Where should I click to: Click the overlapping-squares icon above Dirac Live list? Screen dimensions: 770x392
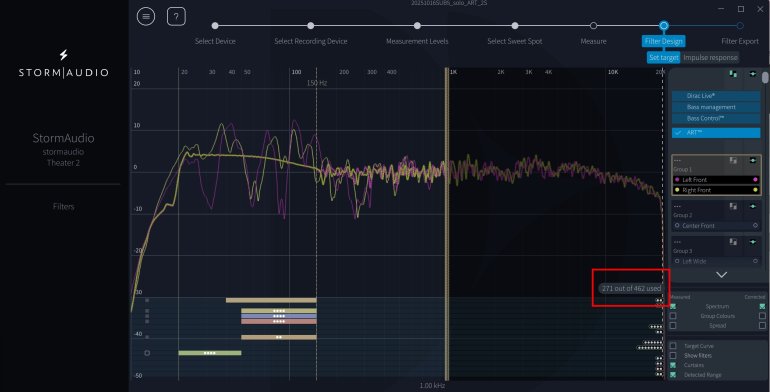point(733,74)
